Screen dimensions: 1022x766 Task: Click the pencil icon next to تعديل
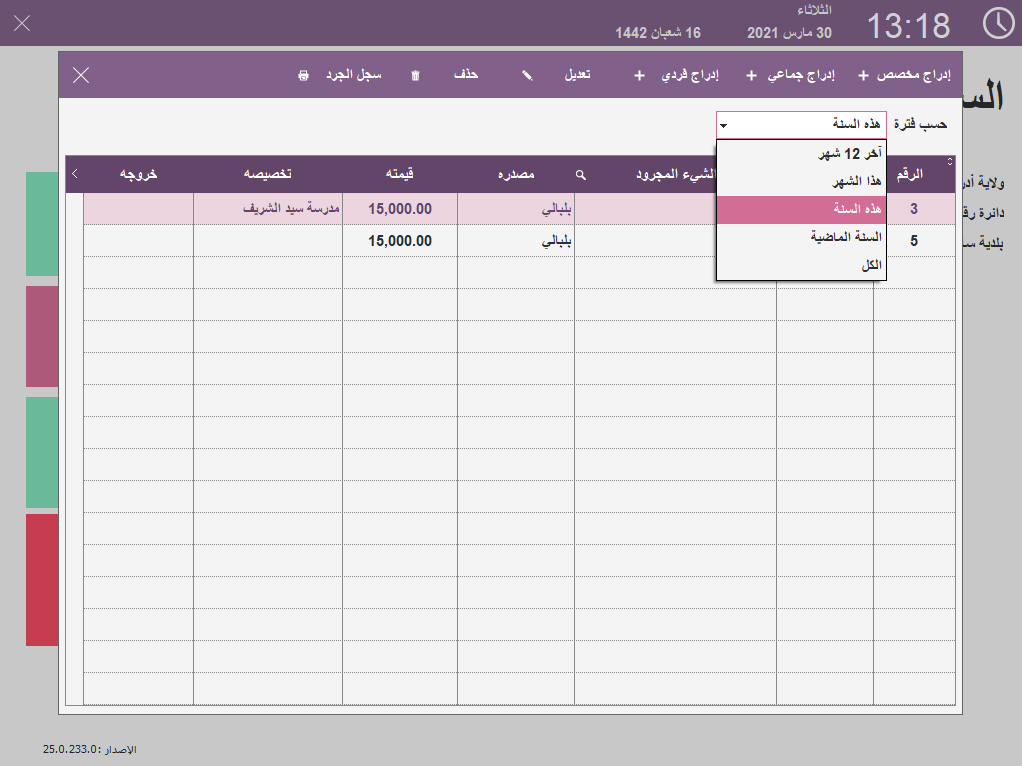pos(527,75)
